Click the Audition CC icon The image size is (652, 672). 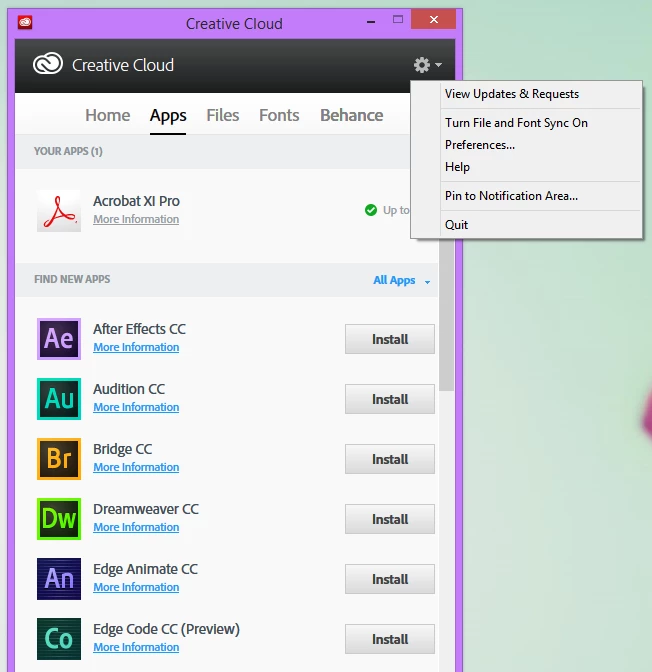click(59, 399)
